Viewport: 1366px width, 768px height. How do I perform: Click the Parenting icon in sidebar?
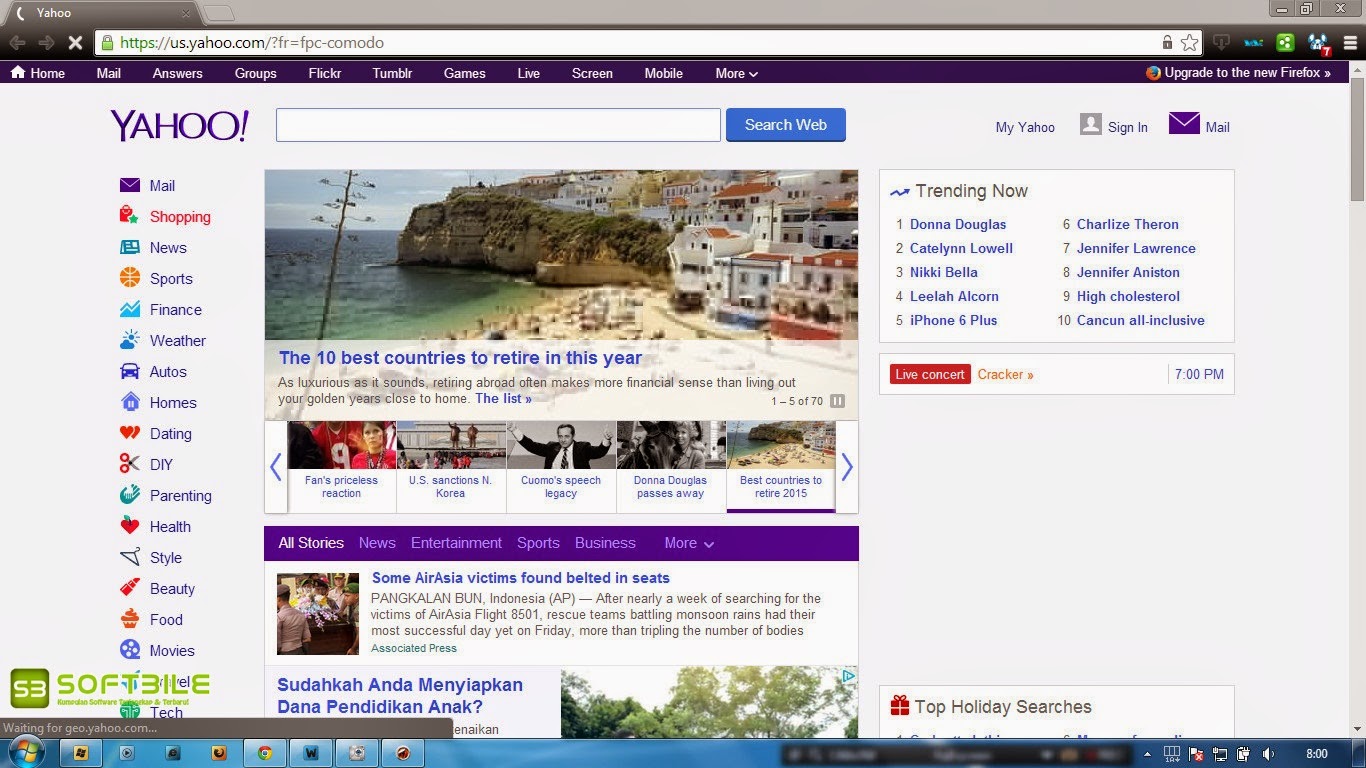(x=130, y=495)
